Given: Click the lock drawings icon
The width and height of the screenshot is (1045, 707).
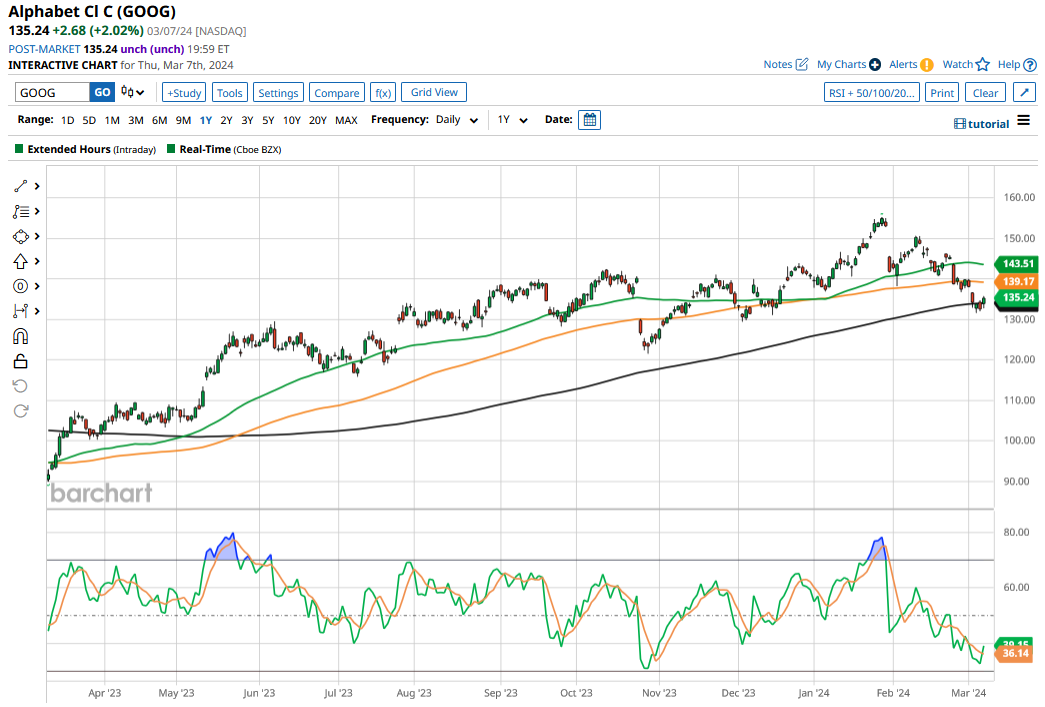Looking at the screenshot, I should click(21, 361).
